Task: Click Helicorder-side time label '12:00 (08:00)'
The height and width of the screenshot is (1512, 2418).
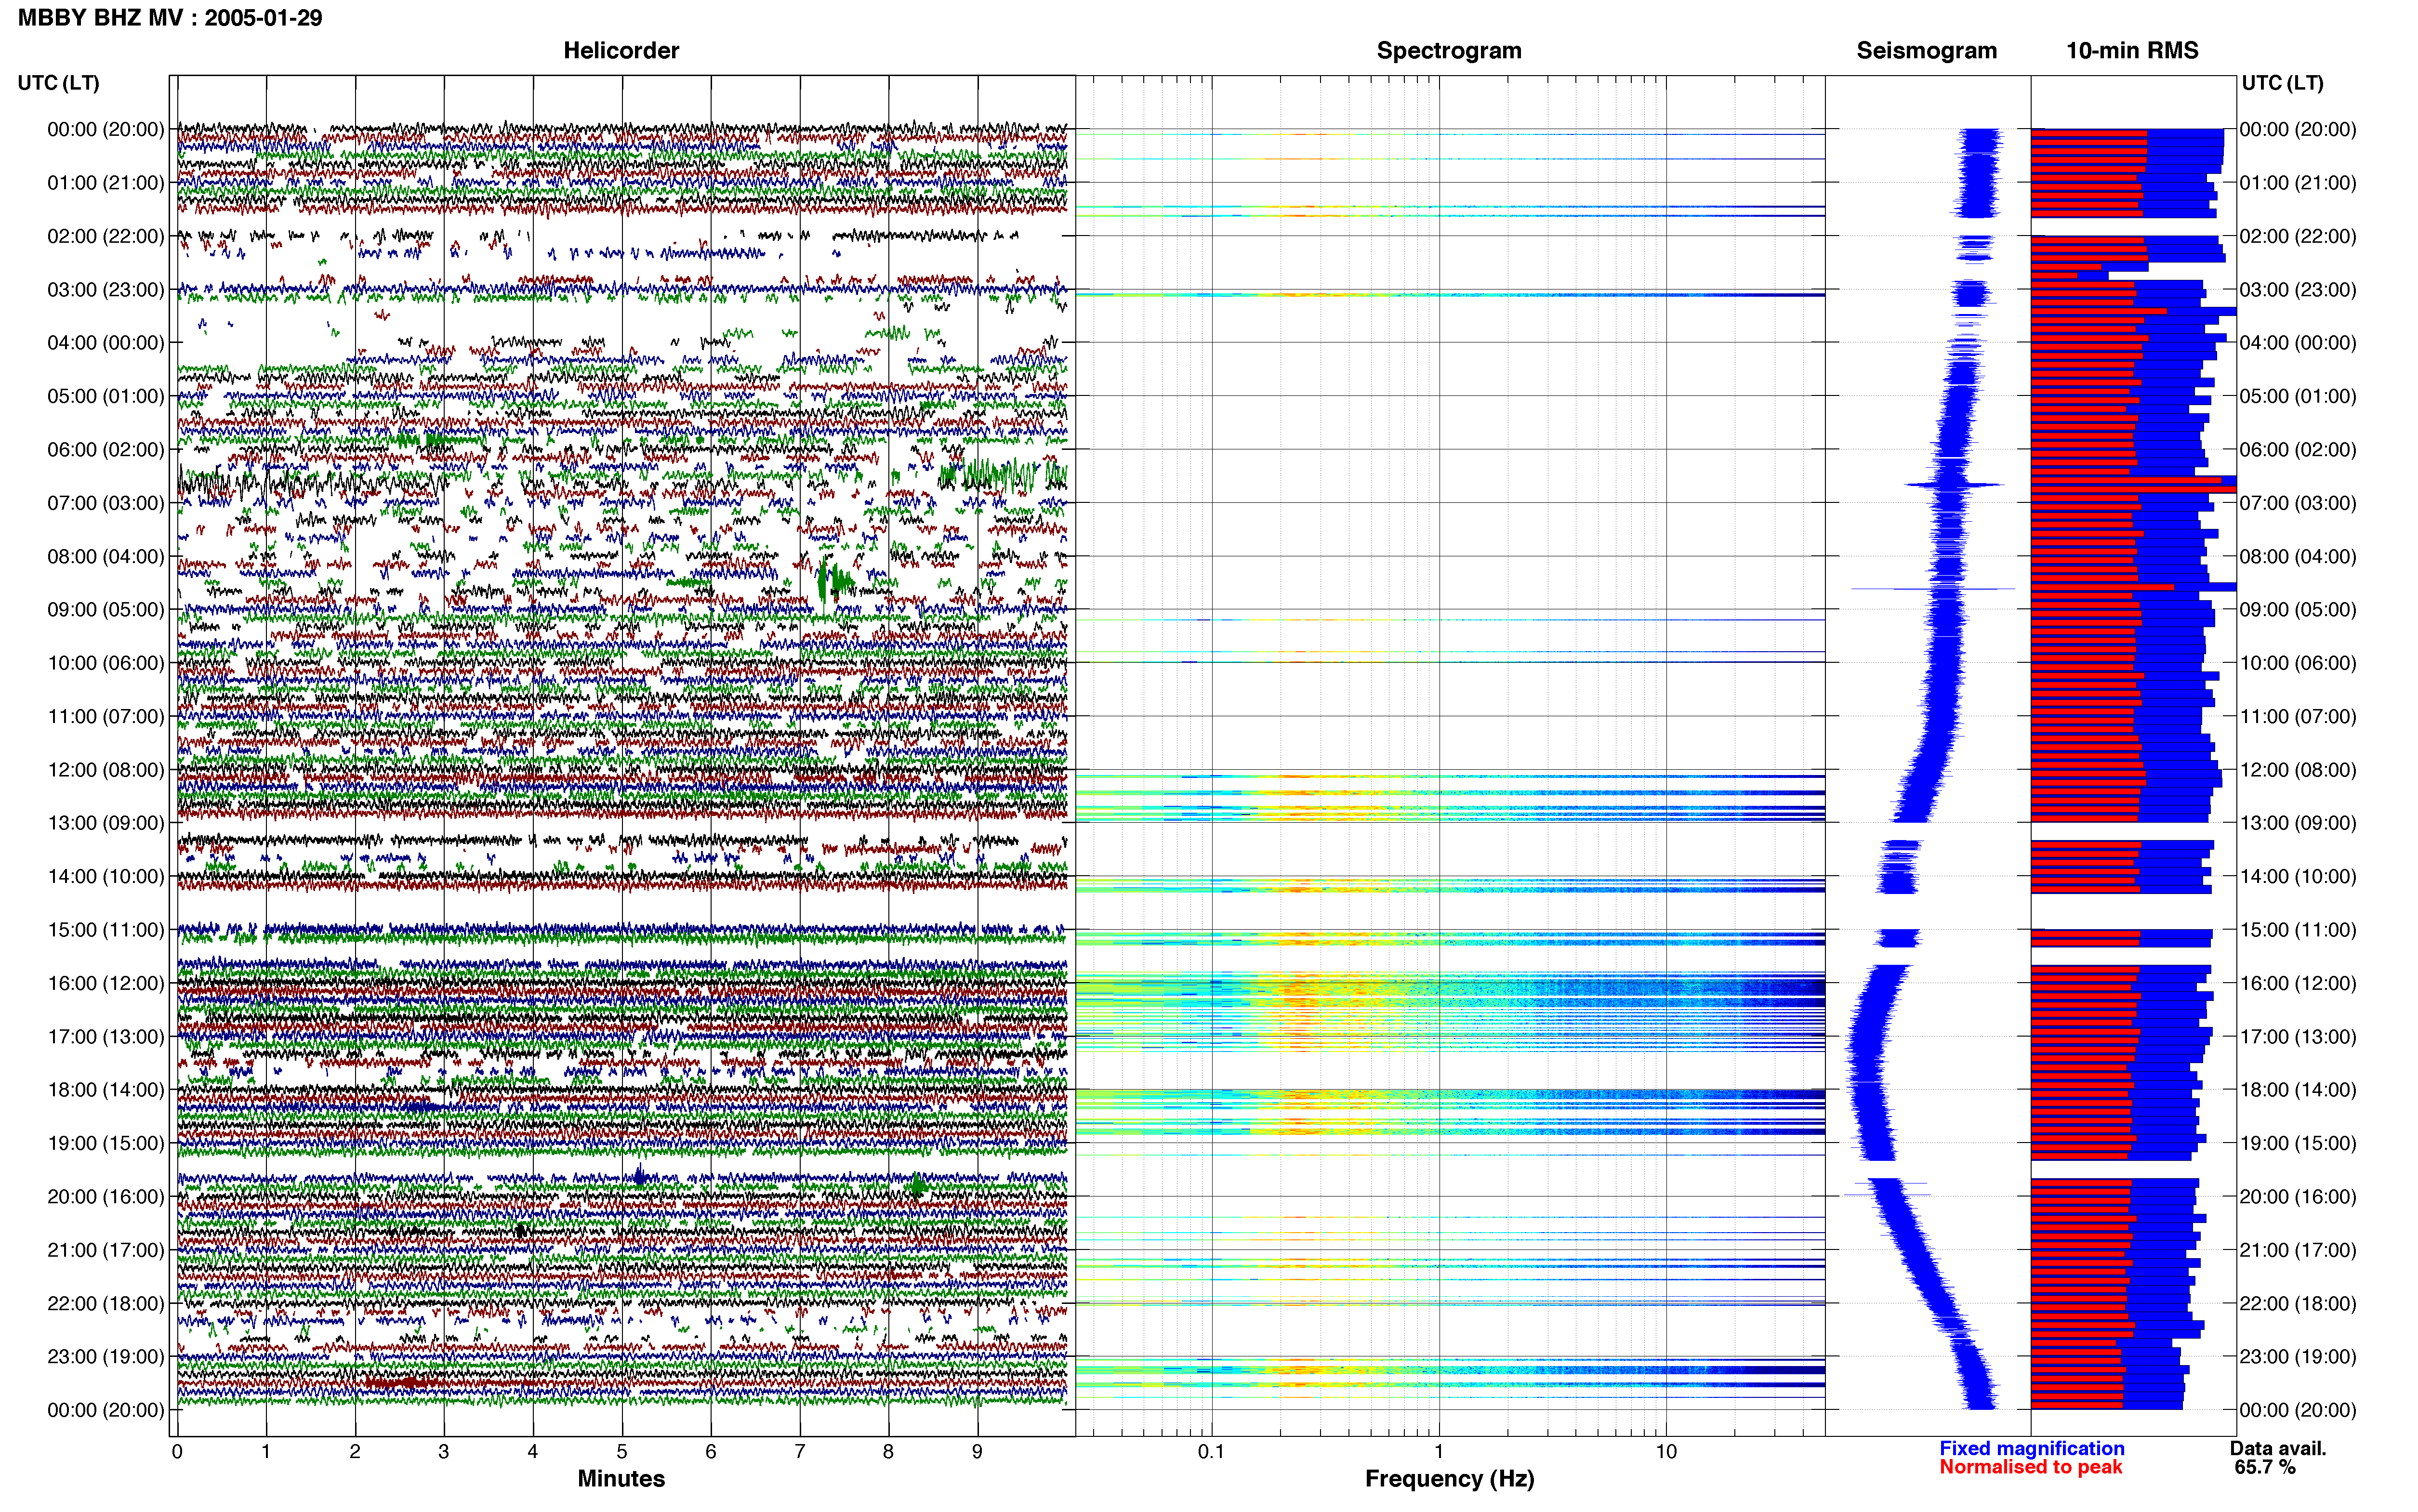Action: pyautogui.click(x=106, y=770)
